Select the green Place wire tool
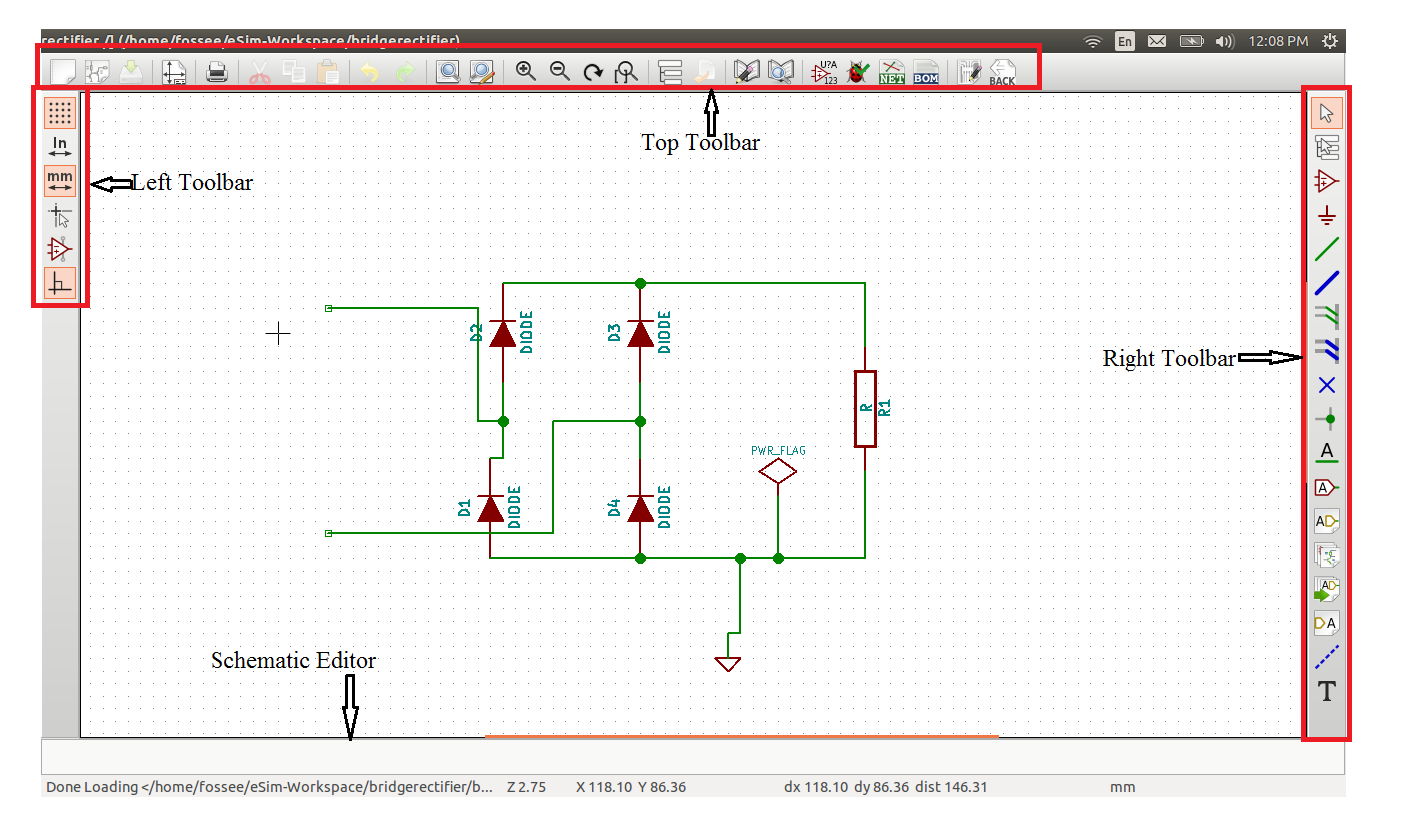The height and width of the screenshot is (840, 1404). 1326,249
